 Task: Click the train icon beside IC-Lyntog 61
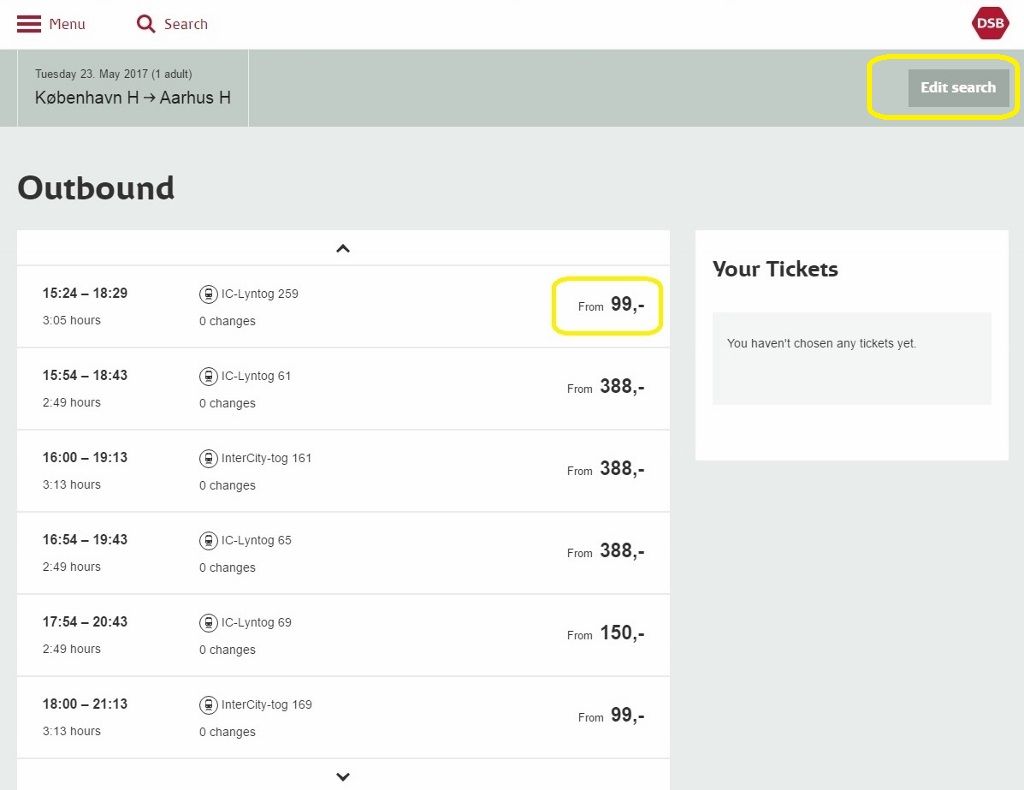(208, 375)
